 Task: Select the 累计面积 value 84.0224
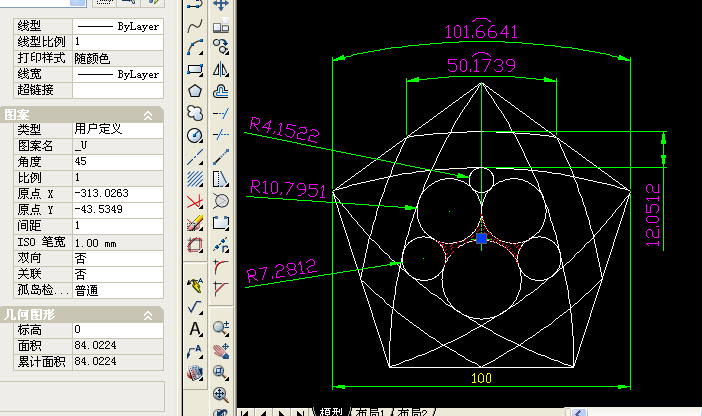click(118, 362)
